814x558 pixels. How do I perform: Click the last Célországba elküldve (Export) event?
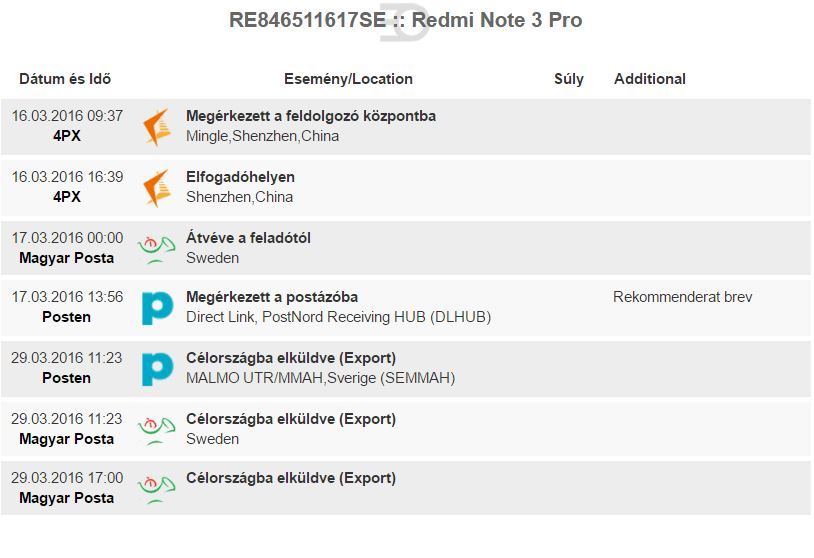click(x=291, y=478)
